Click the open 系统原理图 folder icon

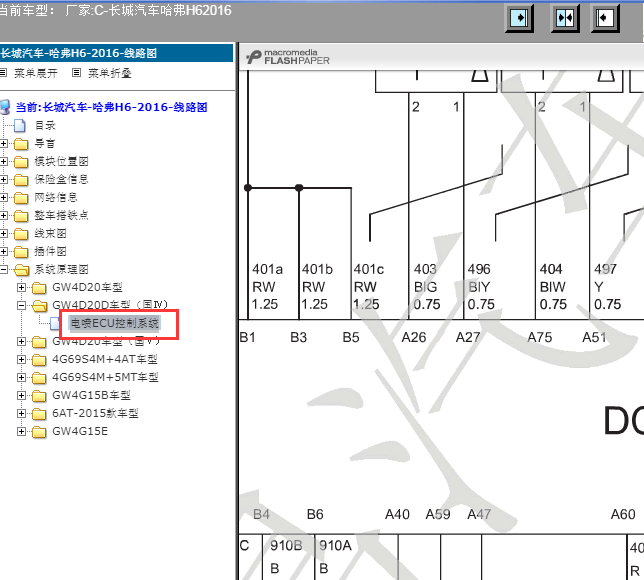coord(21,270)
